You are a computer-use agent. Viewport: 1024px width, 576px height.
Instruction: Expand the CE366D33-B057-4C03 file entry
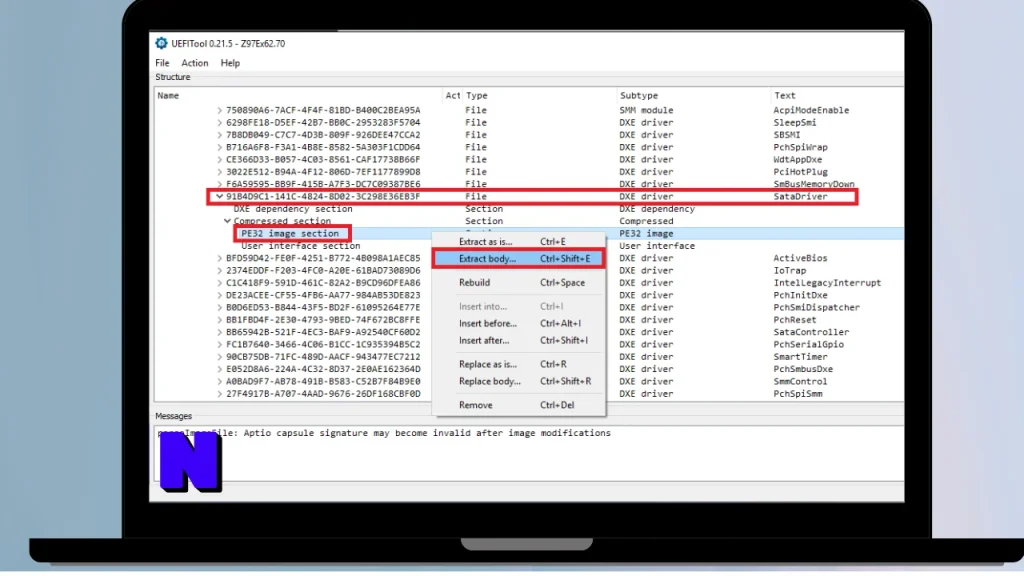[x=219, y=159]
